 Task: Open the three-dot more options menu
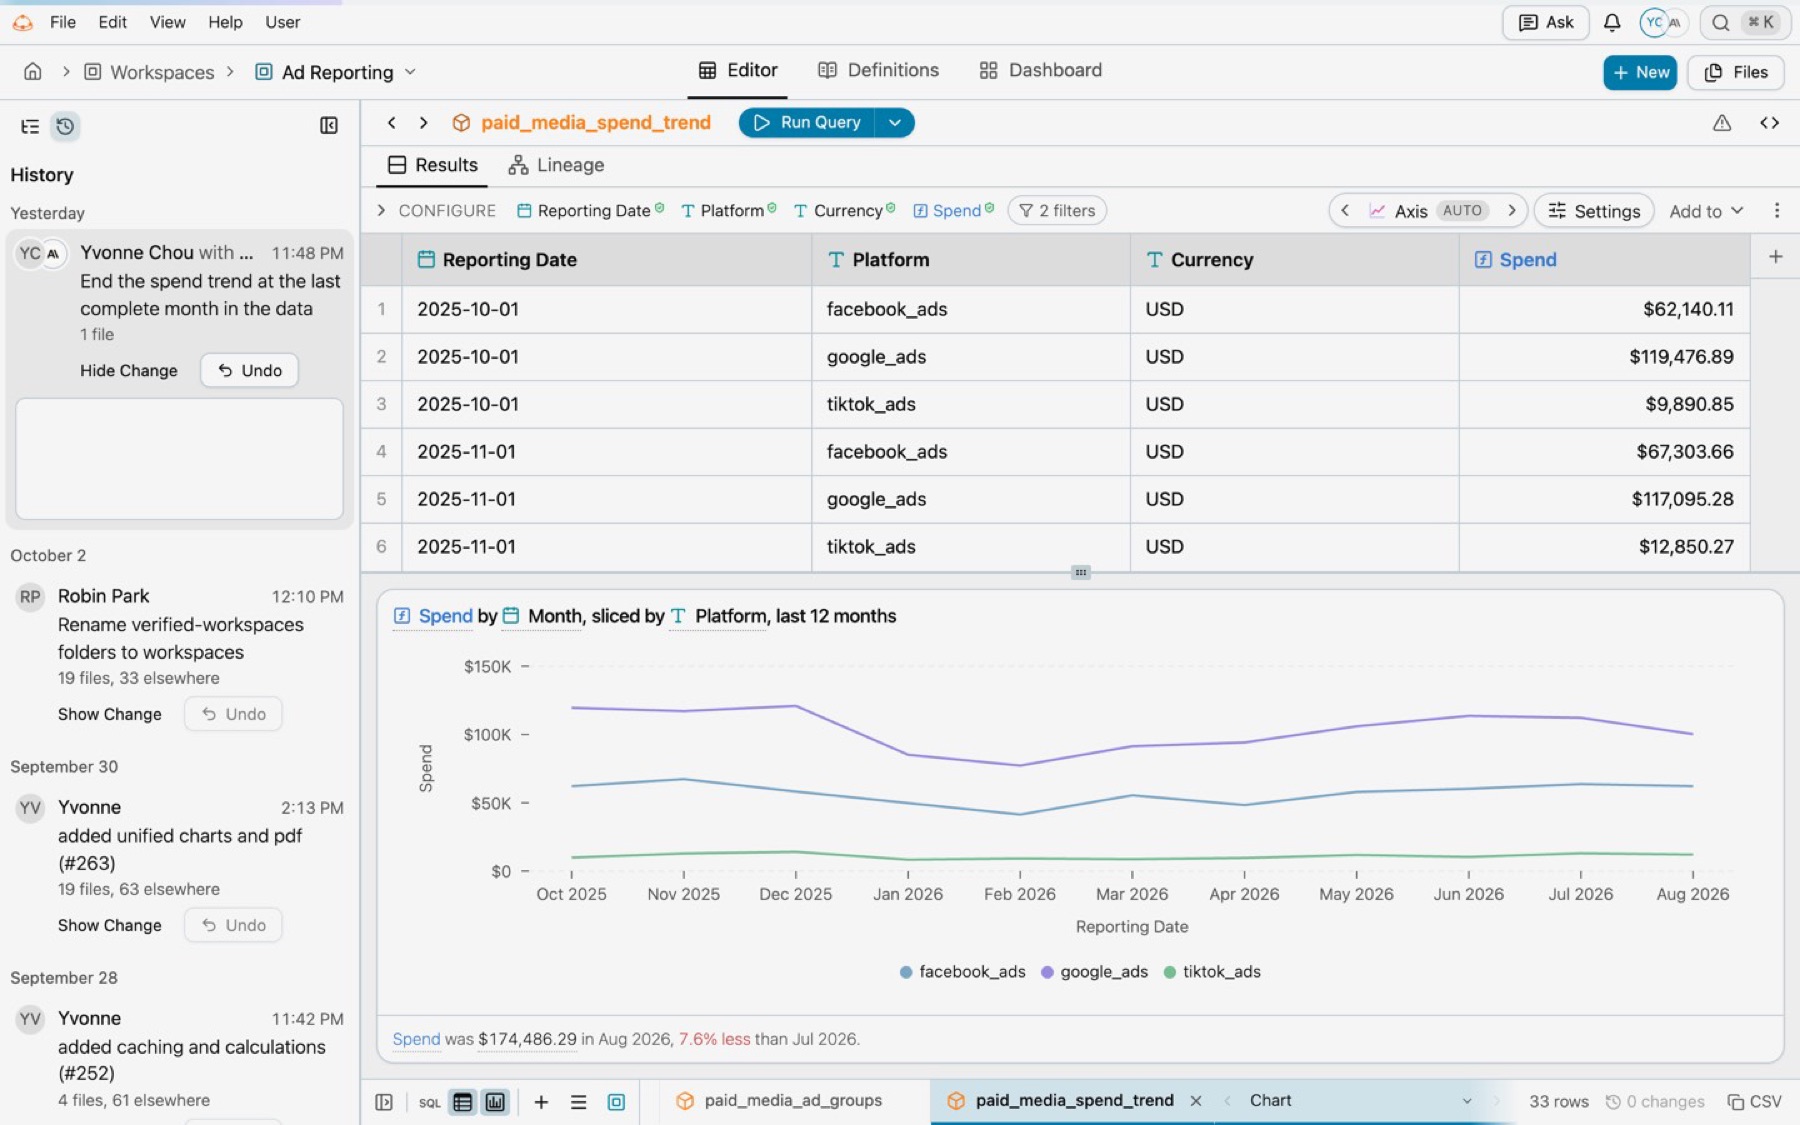(x=1777, y=210)
